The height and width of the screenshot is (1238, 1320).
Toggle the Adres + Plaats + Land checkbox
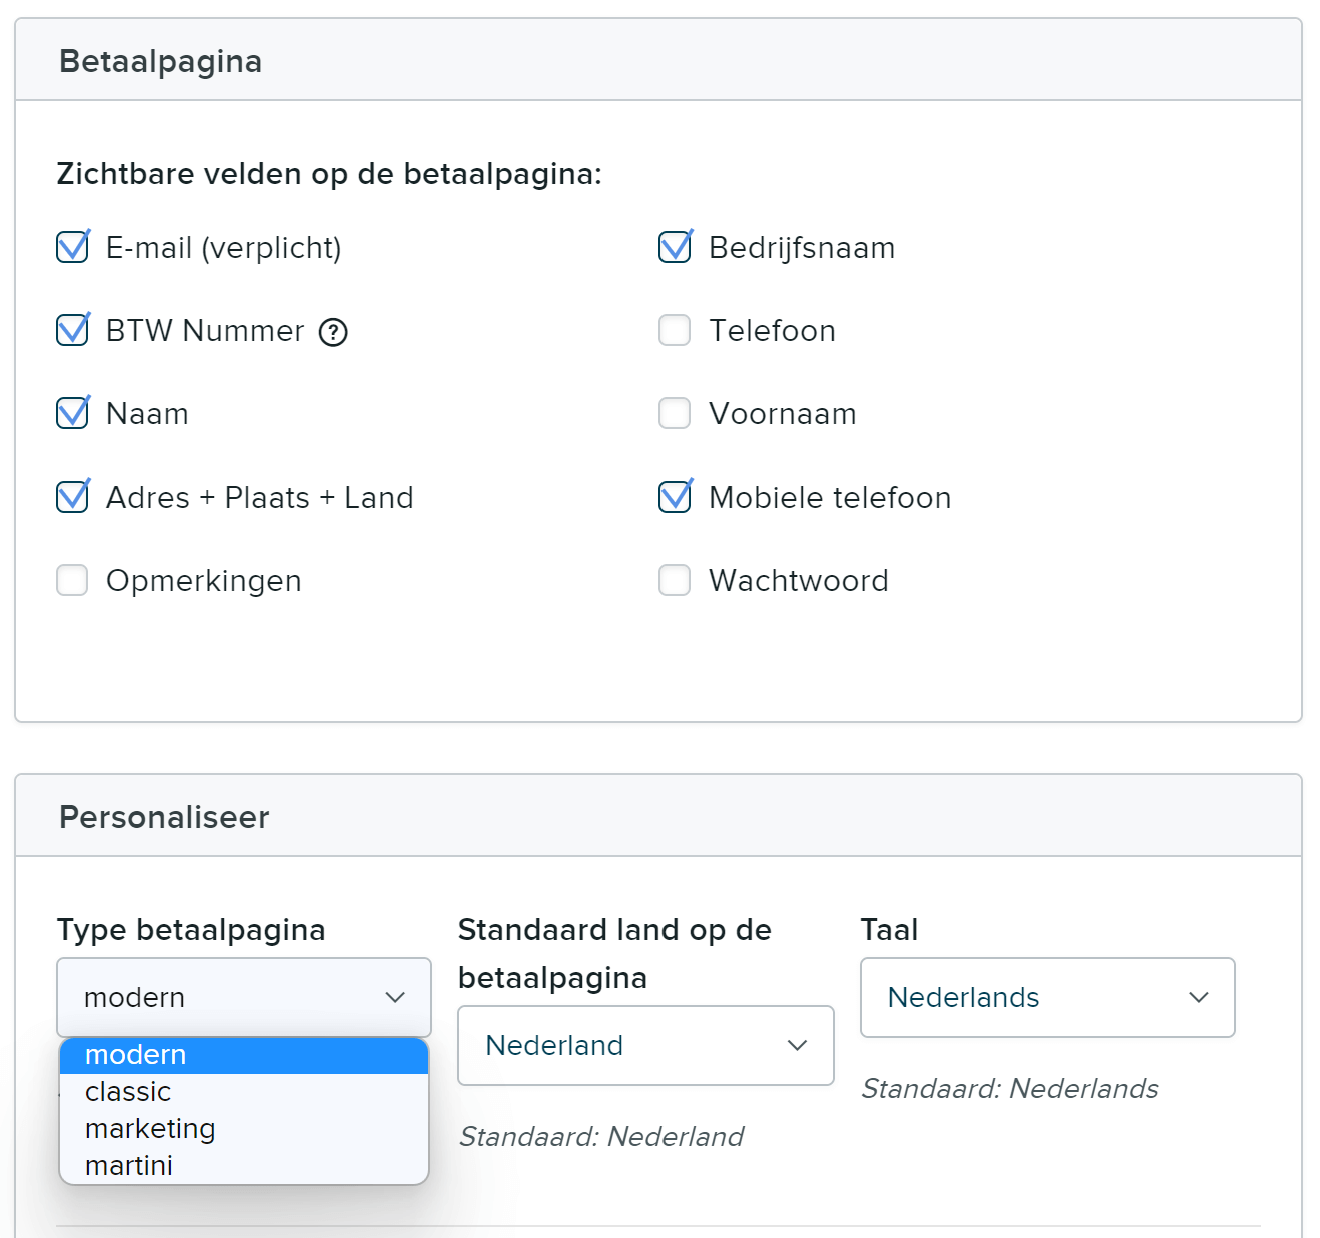[x=73, y=497]
